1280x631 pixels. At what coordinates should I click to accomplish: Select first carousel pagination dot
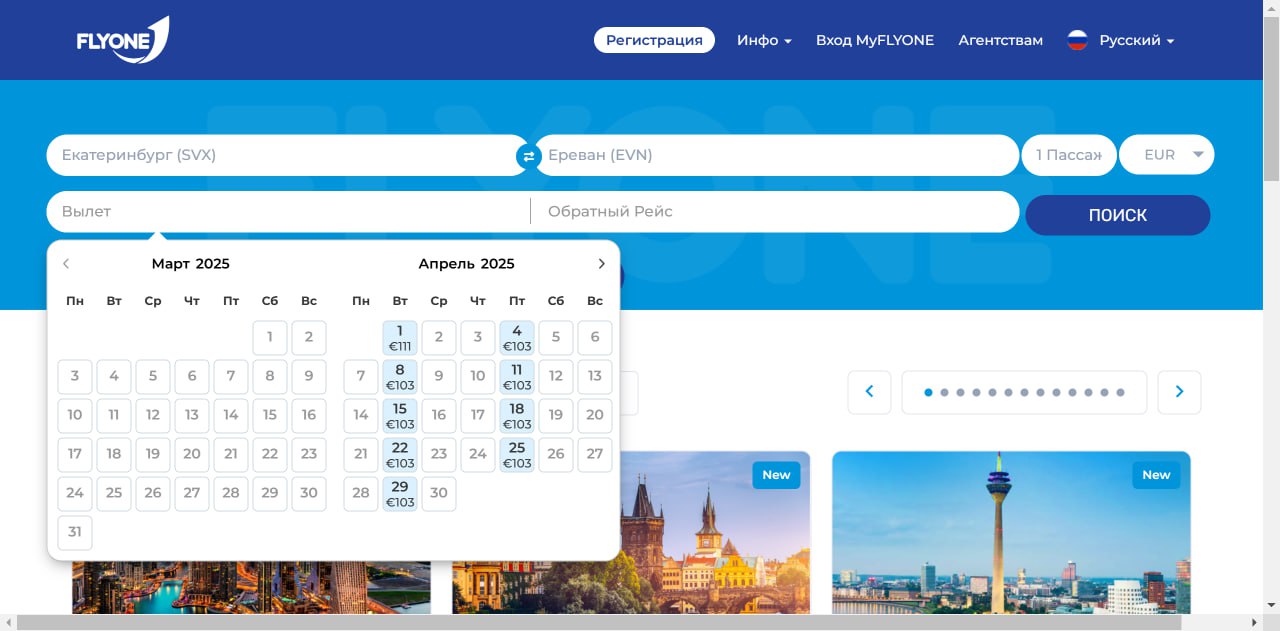tap(928, 392)
